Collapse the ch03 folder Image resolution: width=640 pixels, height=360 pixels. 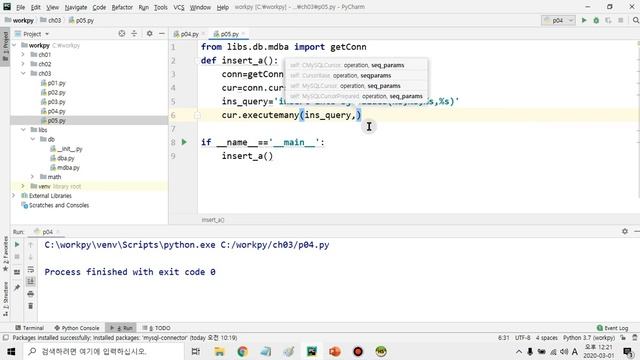pyautogui.click(x=23, y=73)
